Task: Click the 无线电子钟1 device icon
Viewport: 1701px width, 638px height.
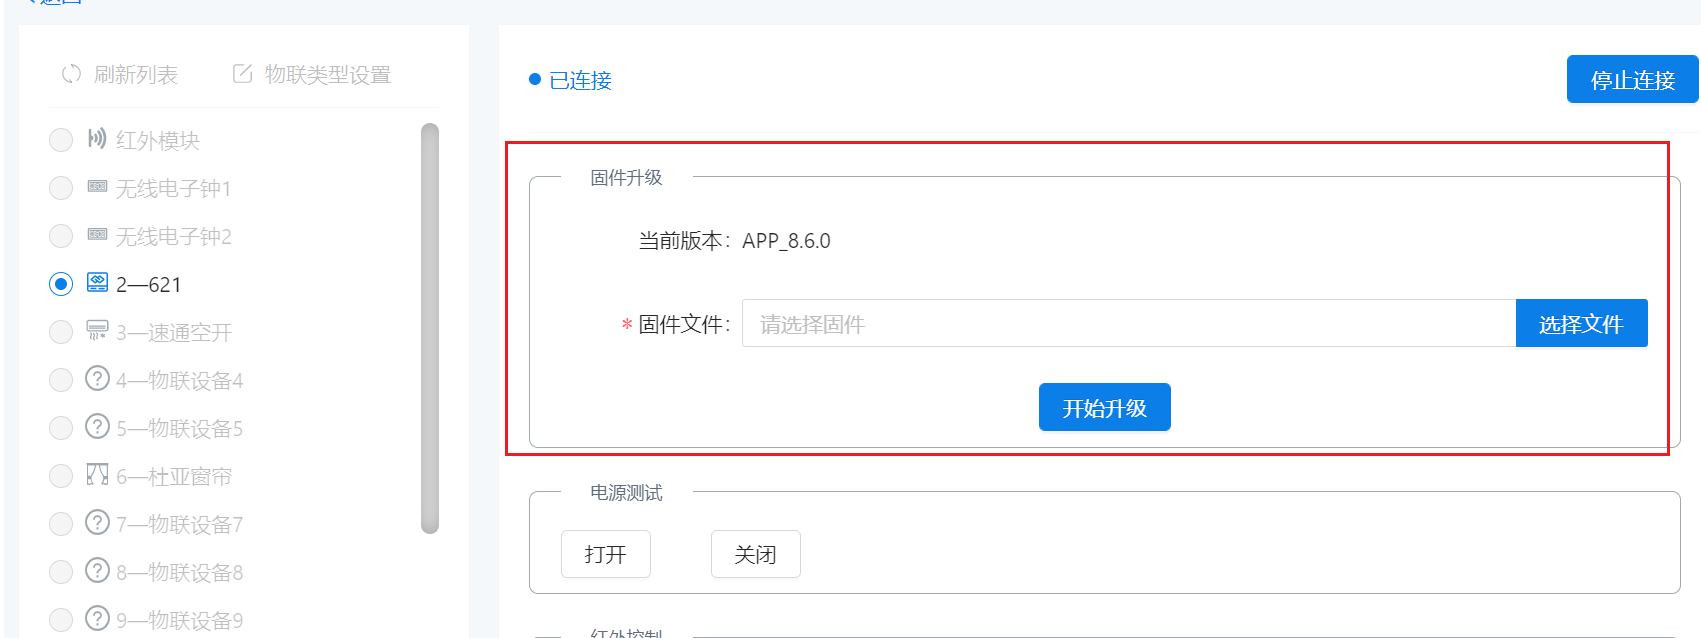Action: pyautogui.click(x=97, y=187)
